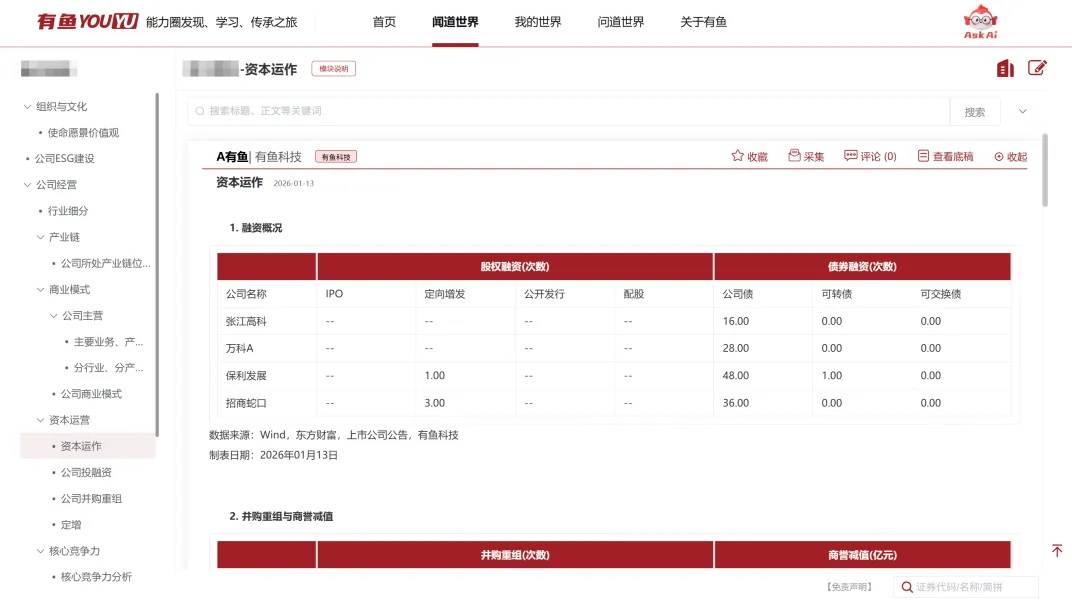Select 公司ESG建设 in sidebar
Viewport: 1072px width, 601px height.
(65, 159)
